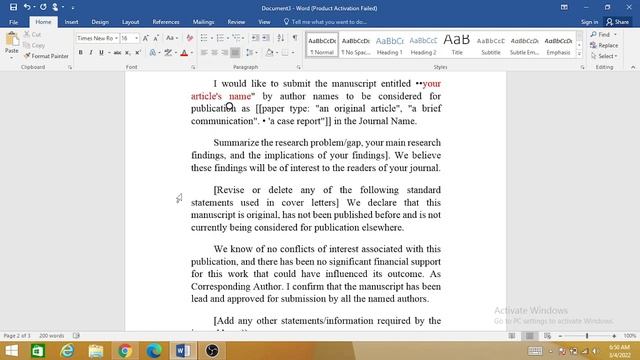Open Ribbon Display Options icon
Image resolution: width=640 pixels, height=360 pixels.
(x=564, y=7)
